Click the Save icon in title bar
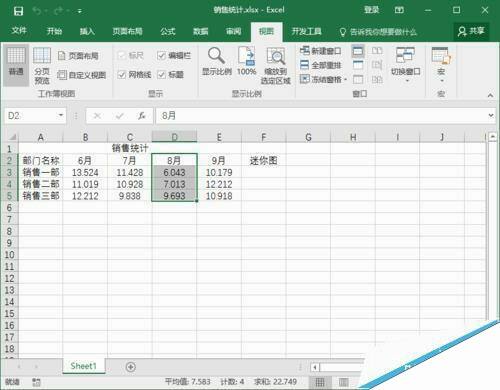Viewport: 500px width, 390px height. click(18, 11)
